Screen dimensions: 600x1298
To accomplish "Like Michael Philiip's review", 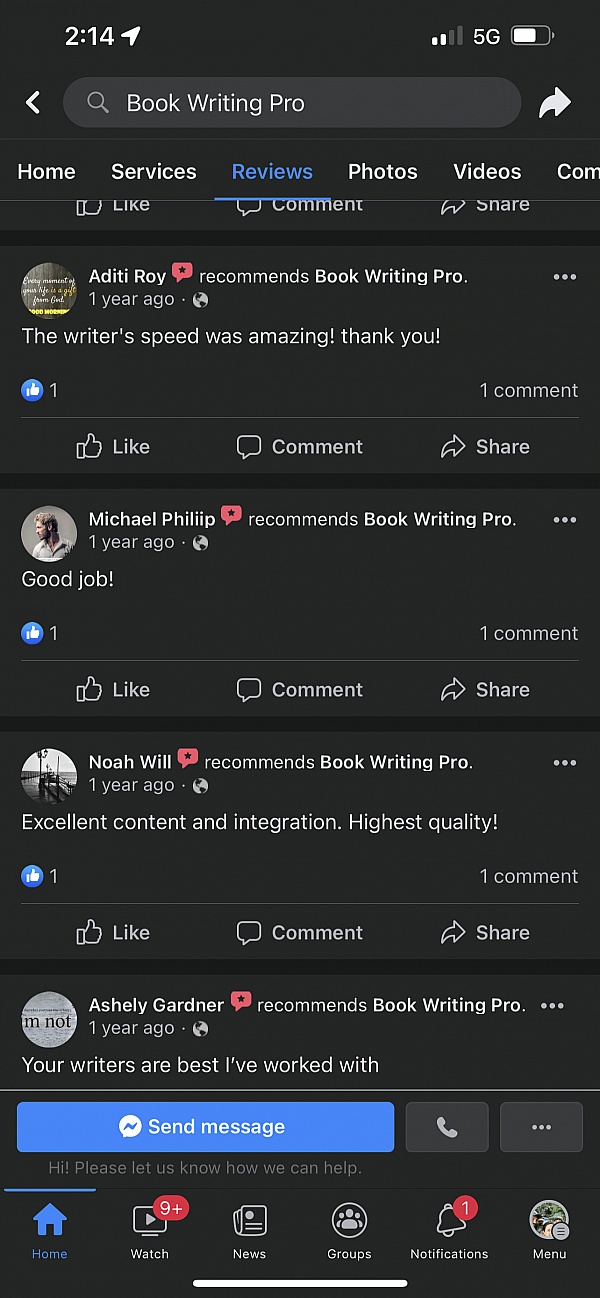I will click(113, 690).
